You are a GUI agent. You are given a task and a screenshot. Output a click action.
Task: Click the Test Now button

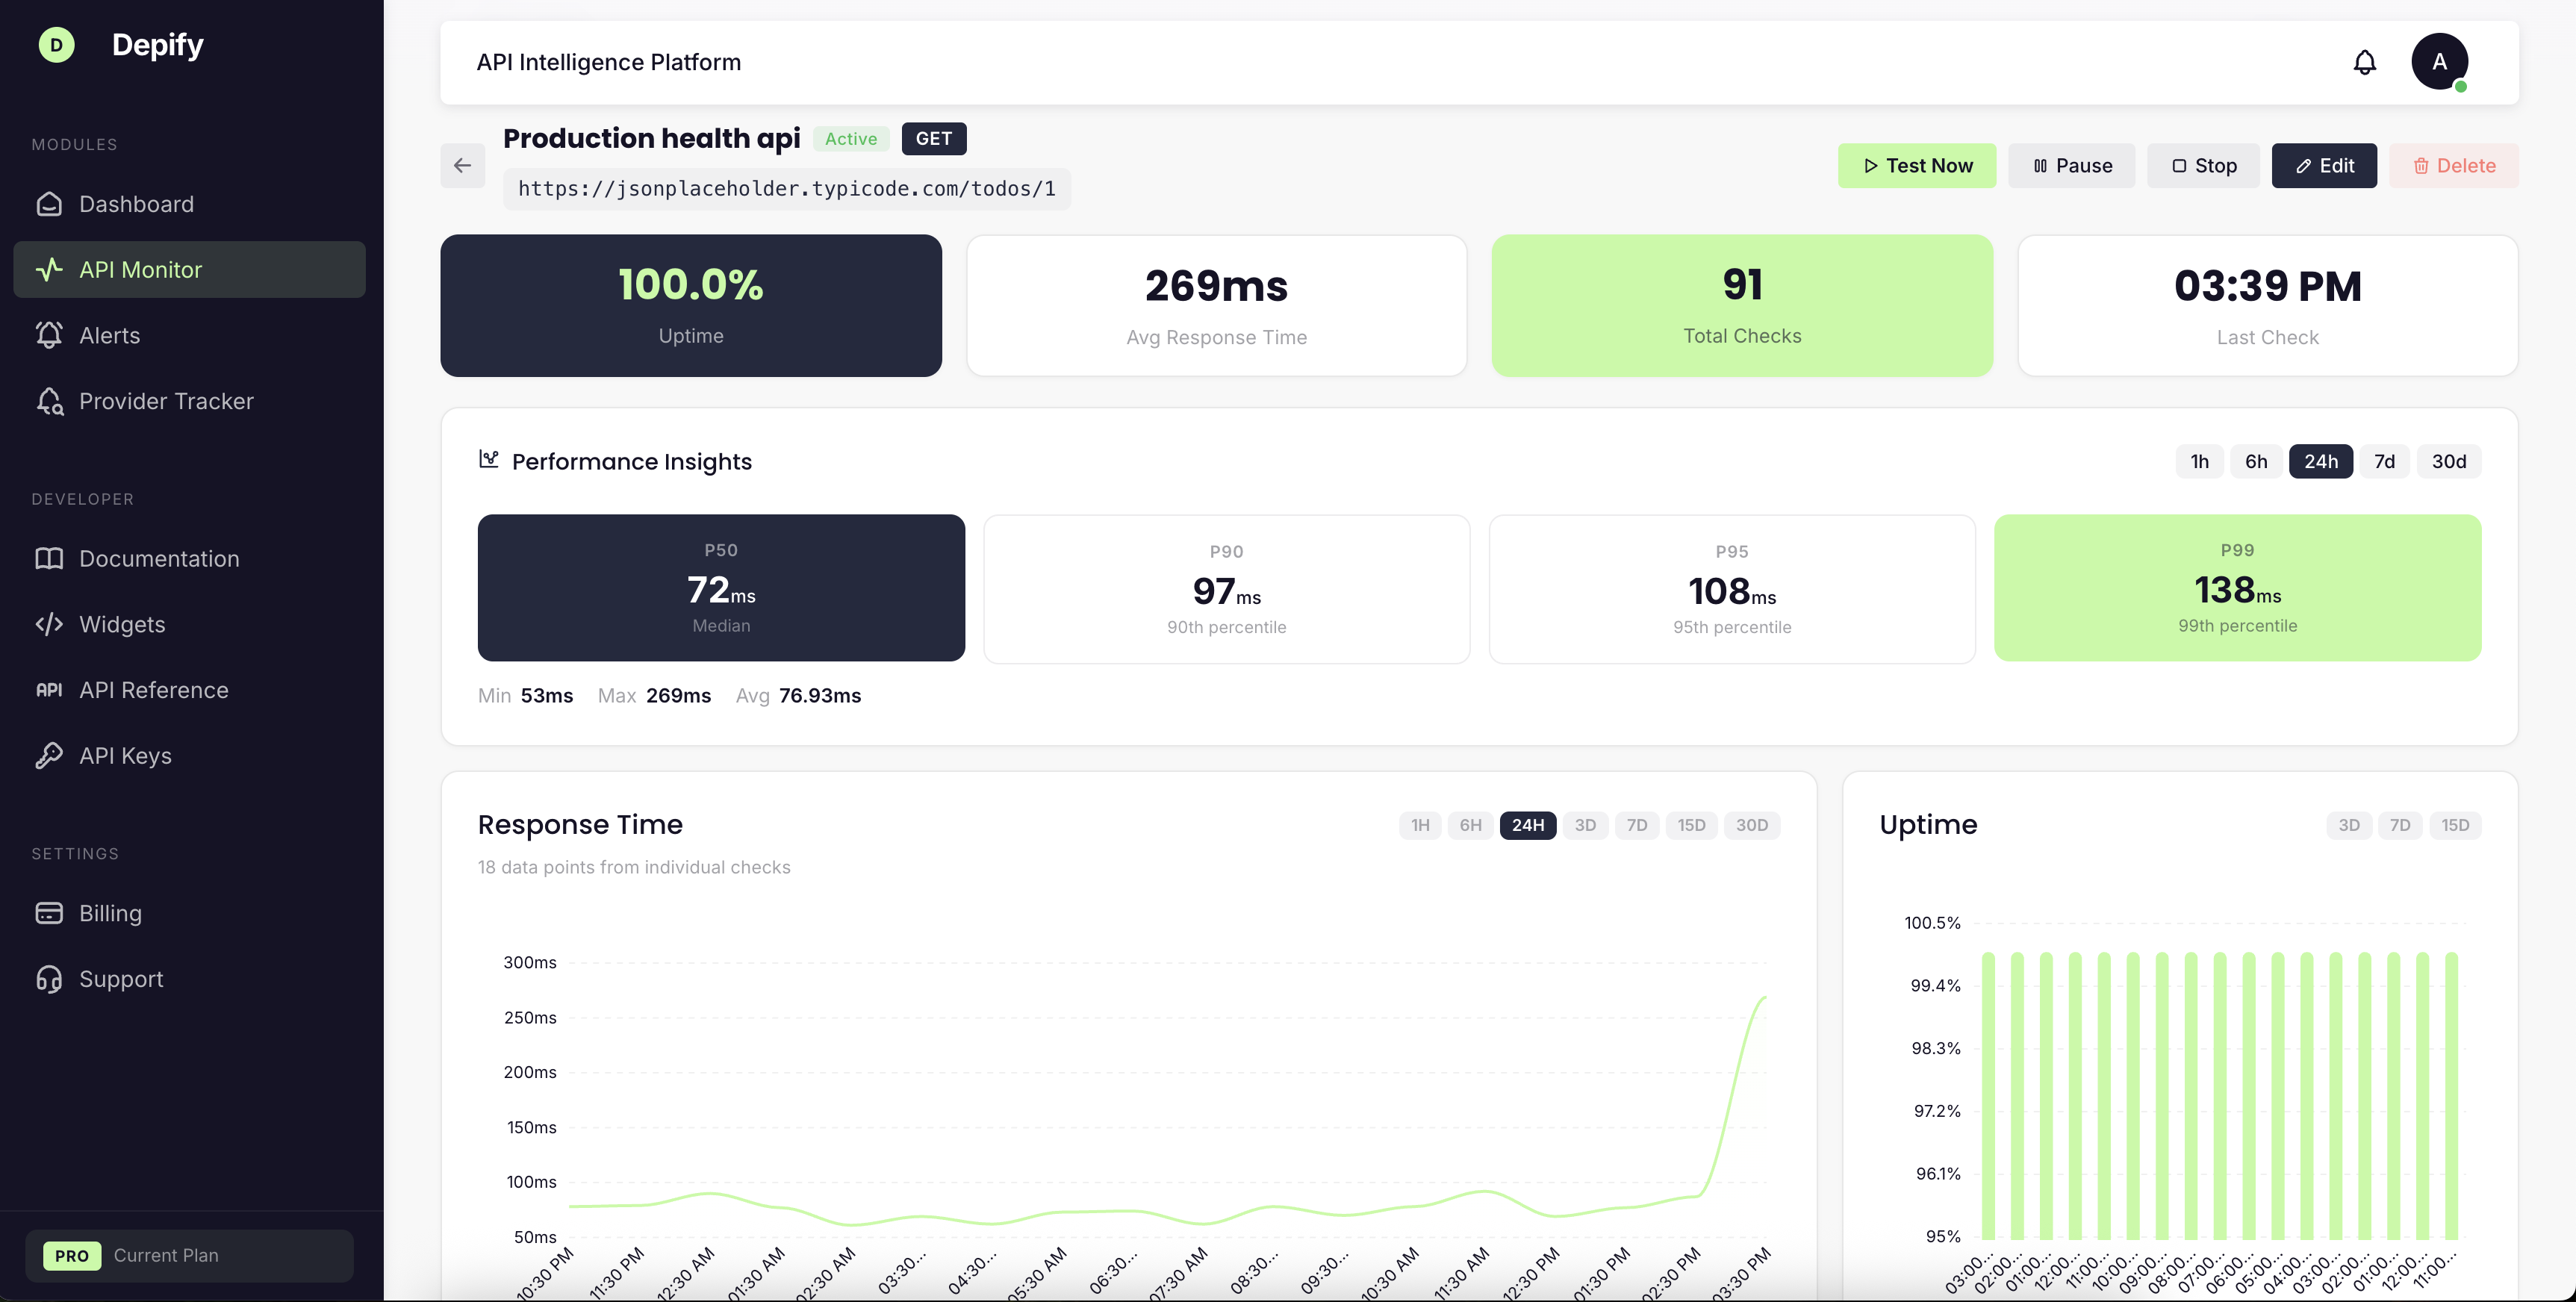(1916, 165)
